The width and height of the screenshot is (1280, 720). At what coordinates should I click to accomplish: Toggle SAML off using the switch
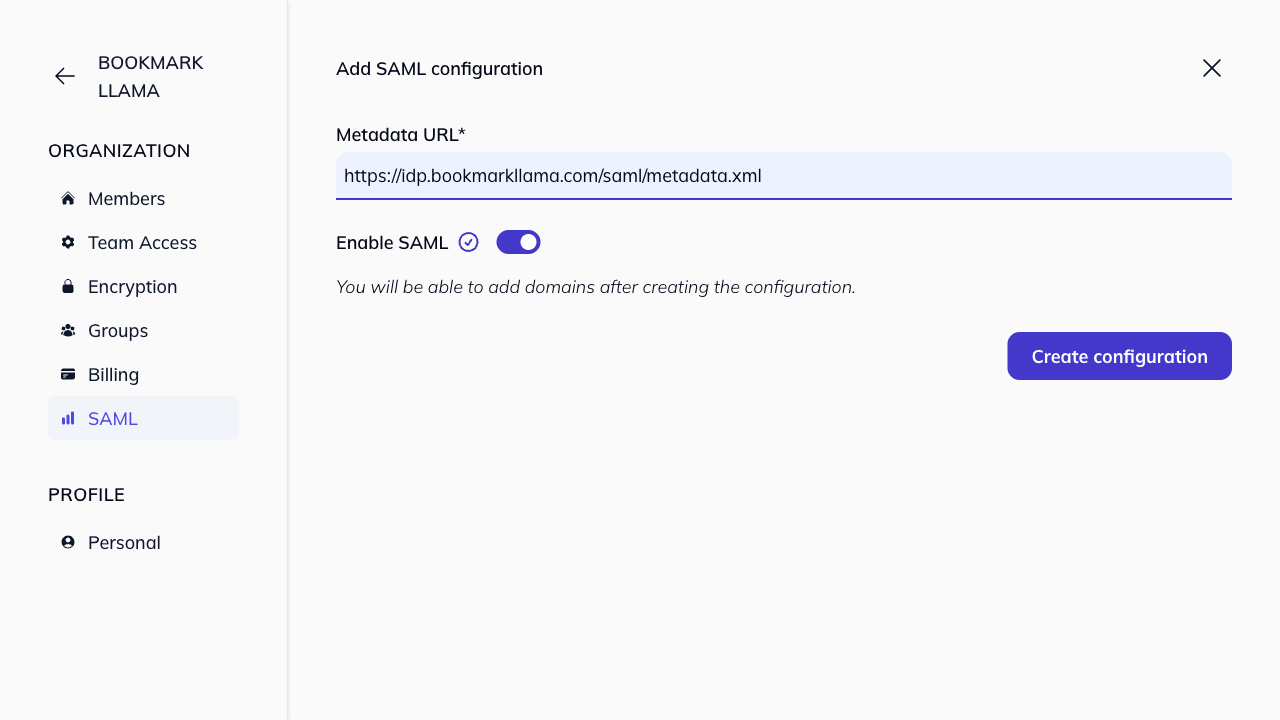(x=518, y=242)
